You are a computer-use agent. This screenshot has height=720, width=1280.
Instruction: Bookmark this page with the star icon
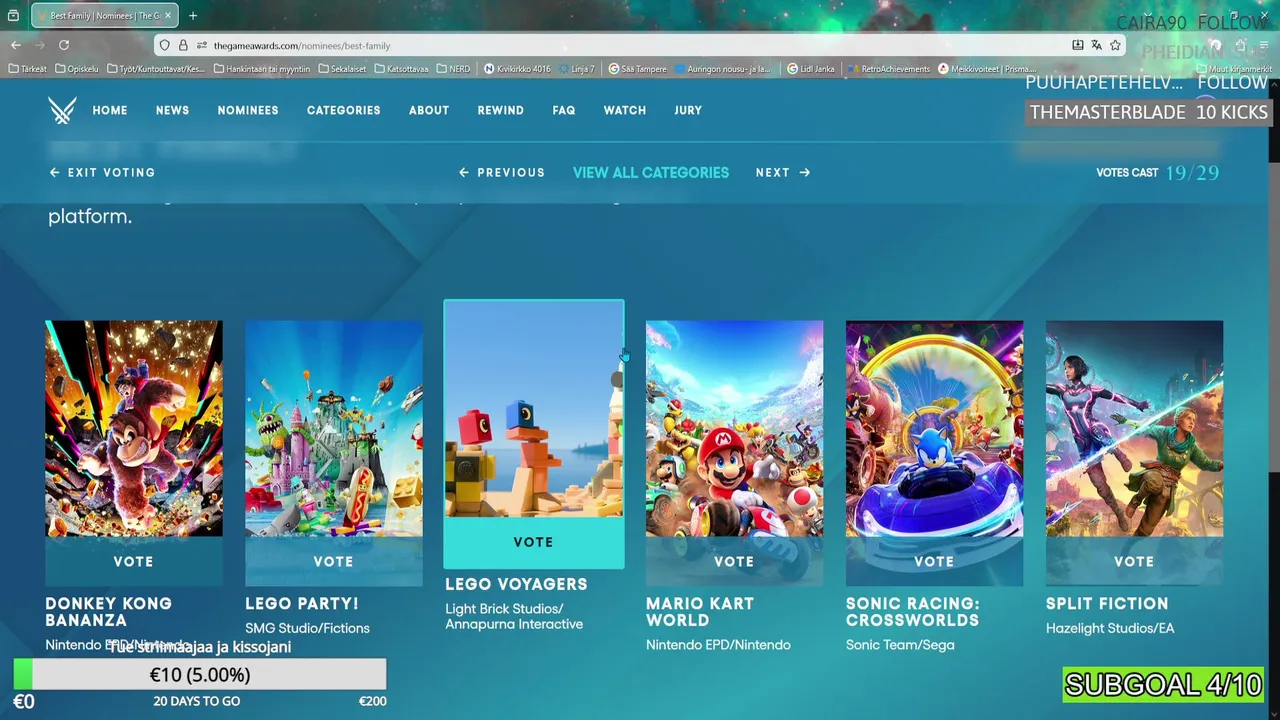tap(1115, 45)
